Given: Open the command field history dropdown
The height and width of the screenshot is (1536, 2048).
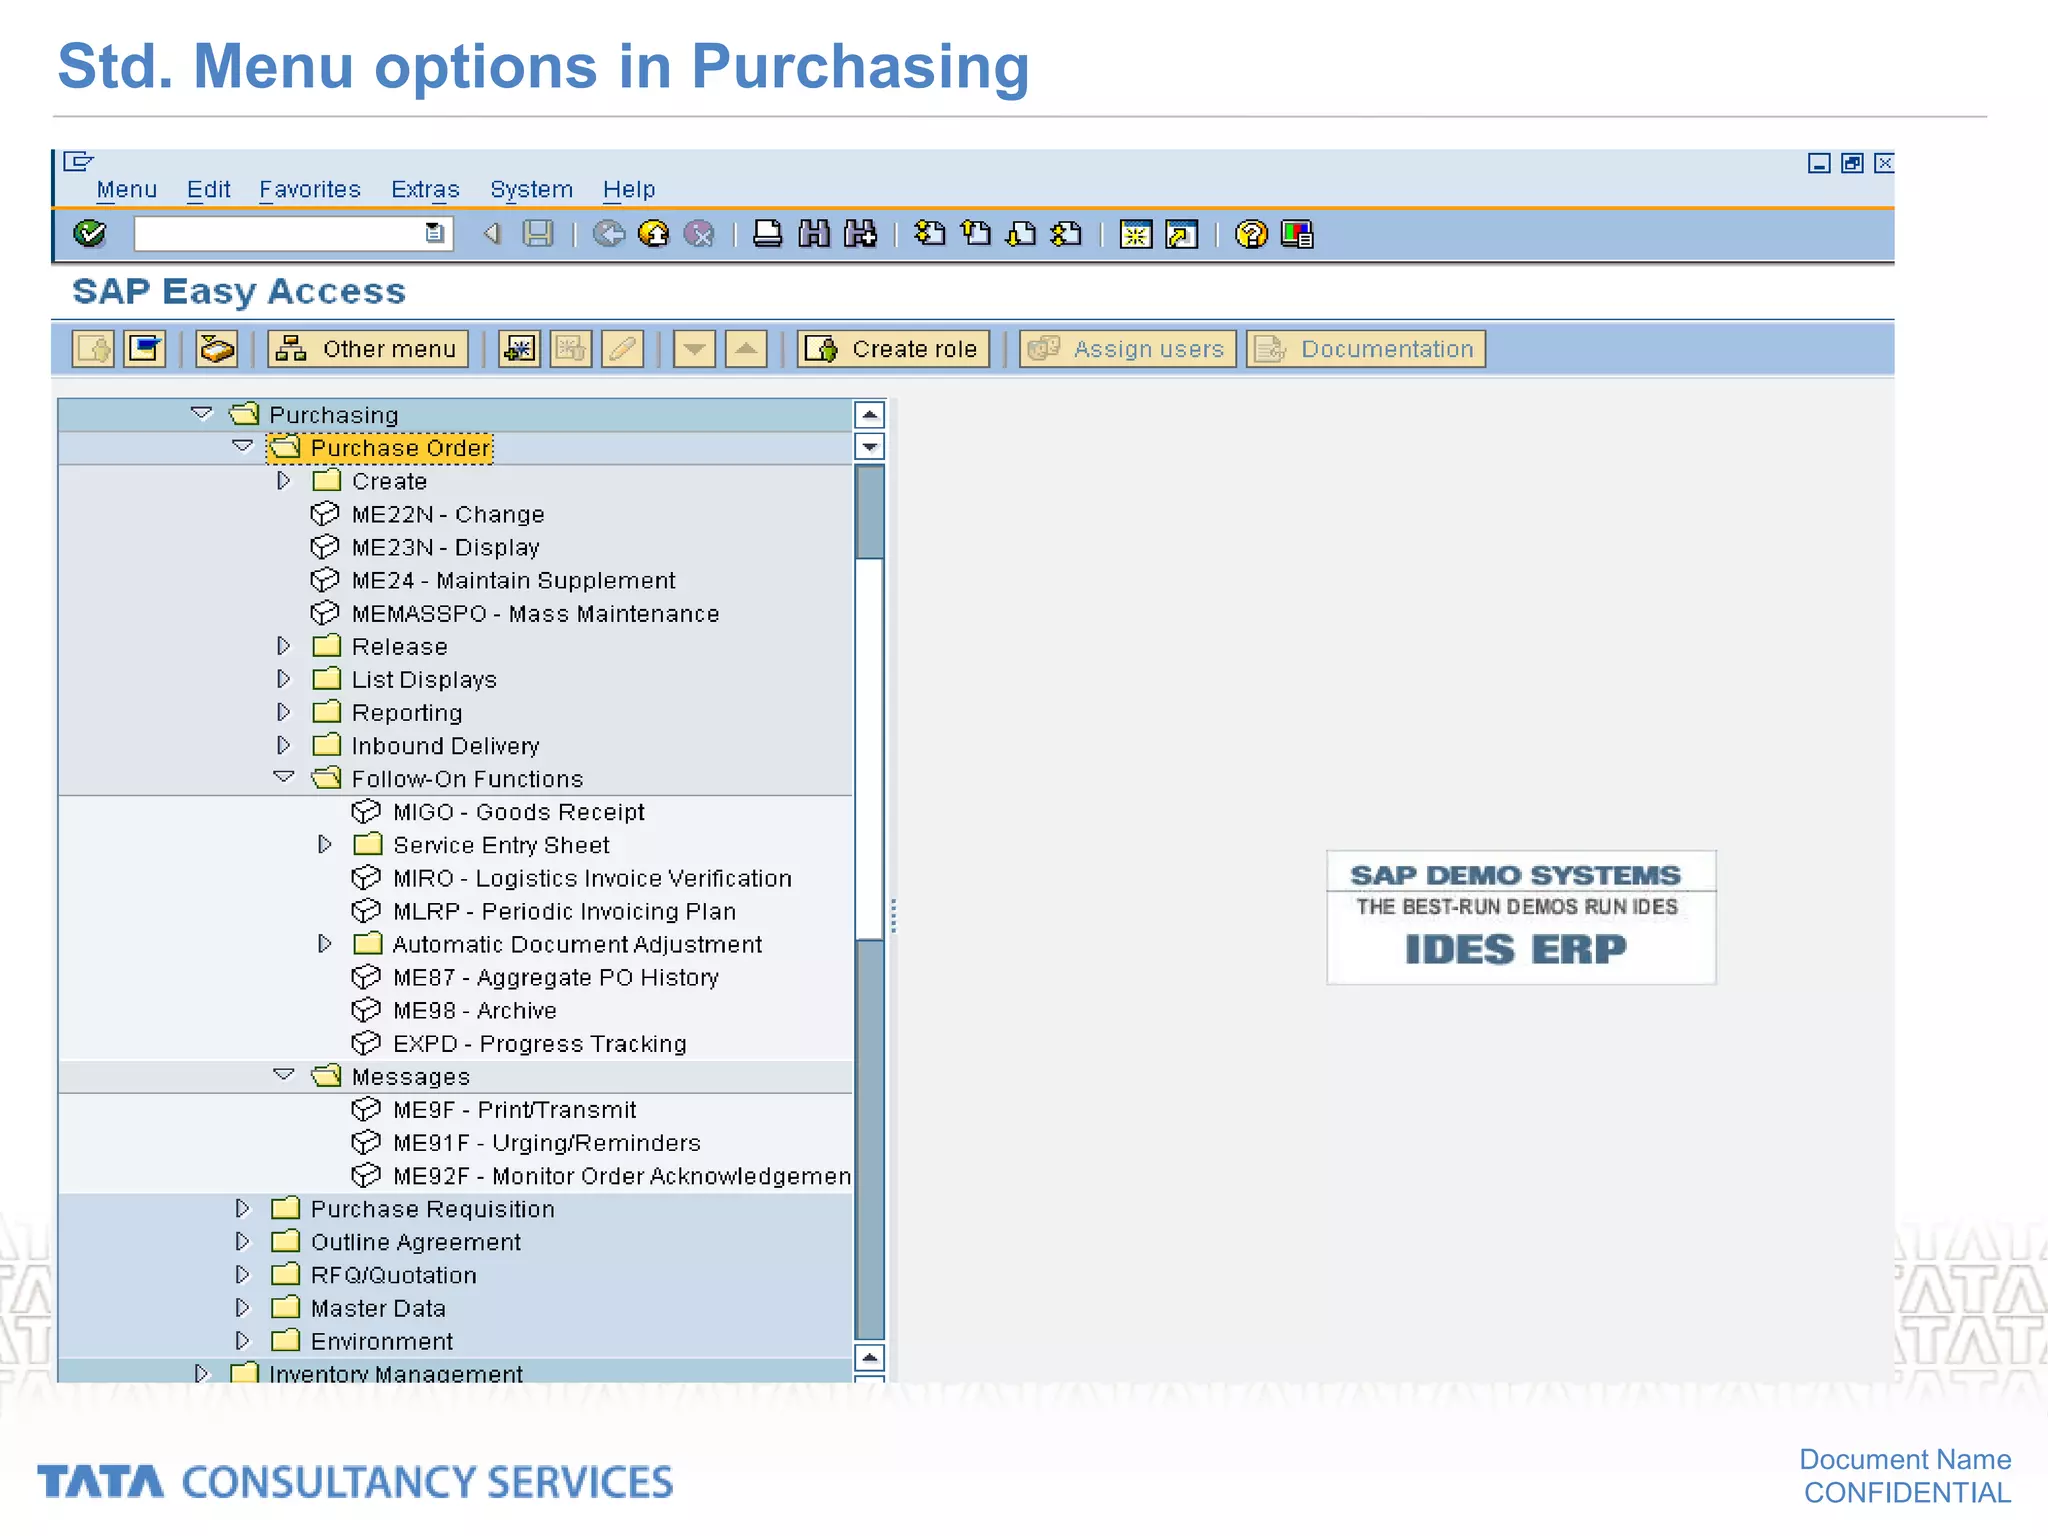Looking at the screenshot, I should (435, 233).
